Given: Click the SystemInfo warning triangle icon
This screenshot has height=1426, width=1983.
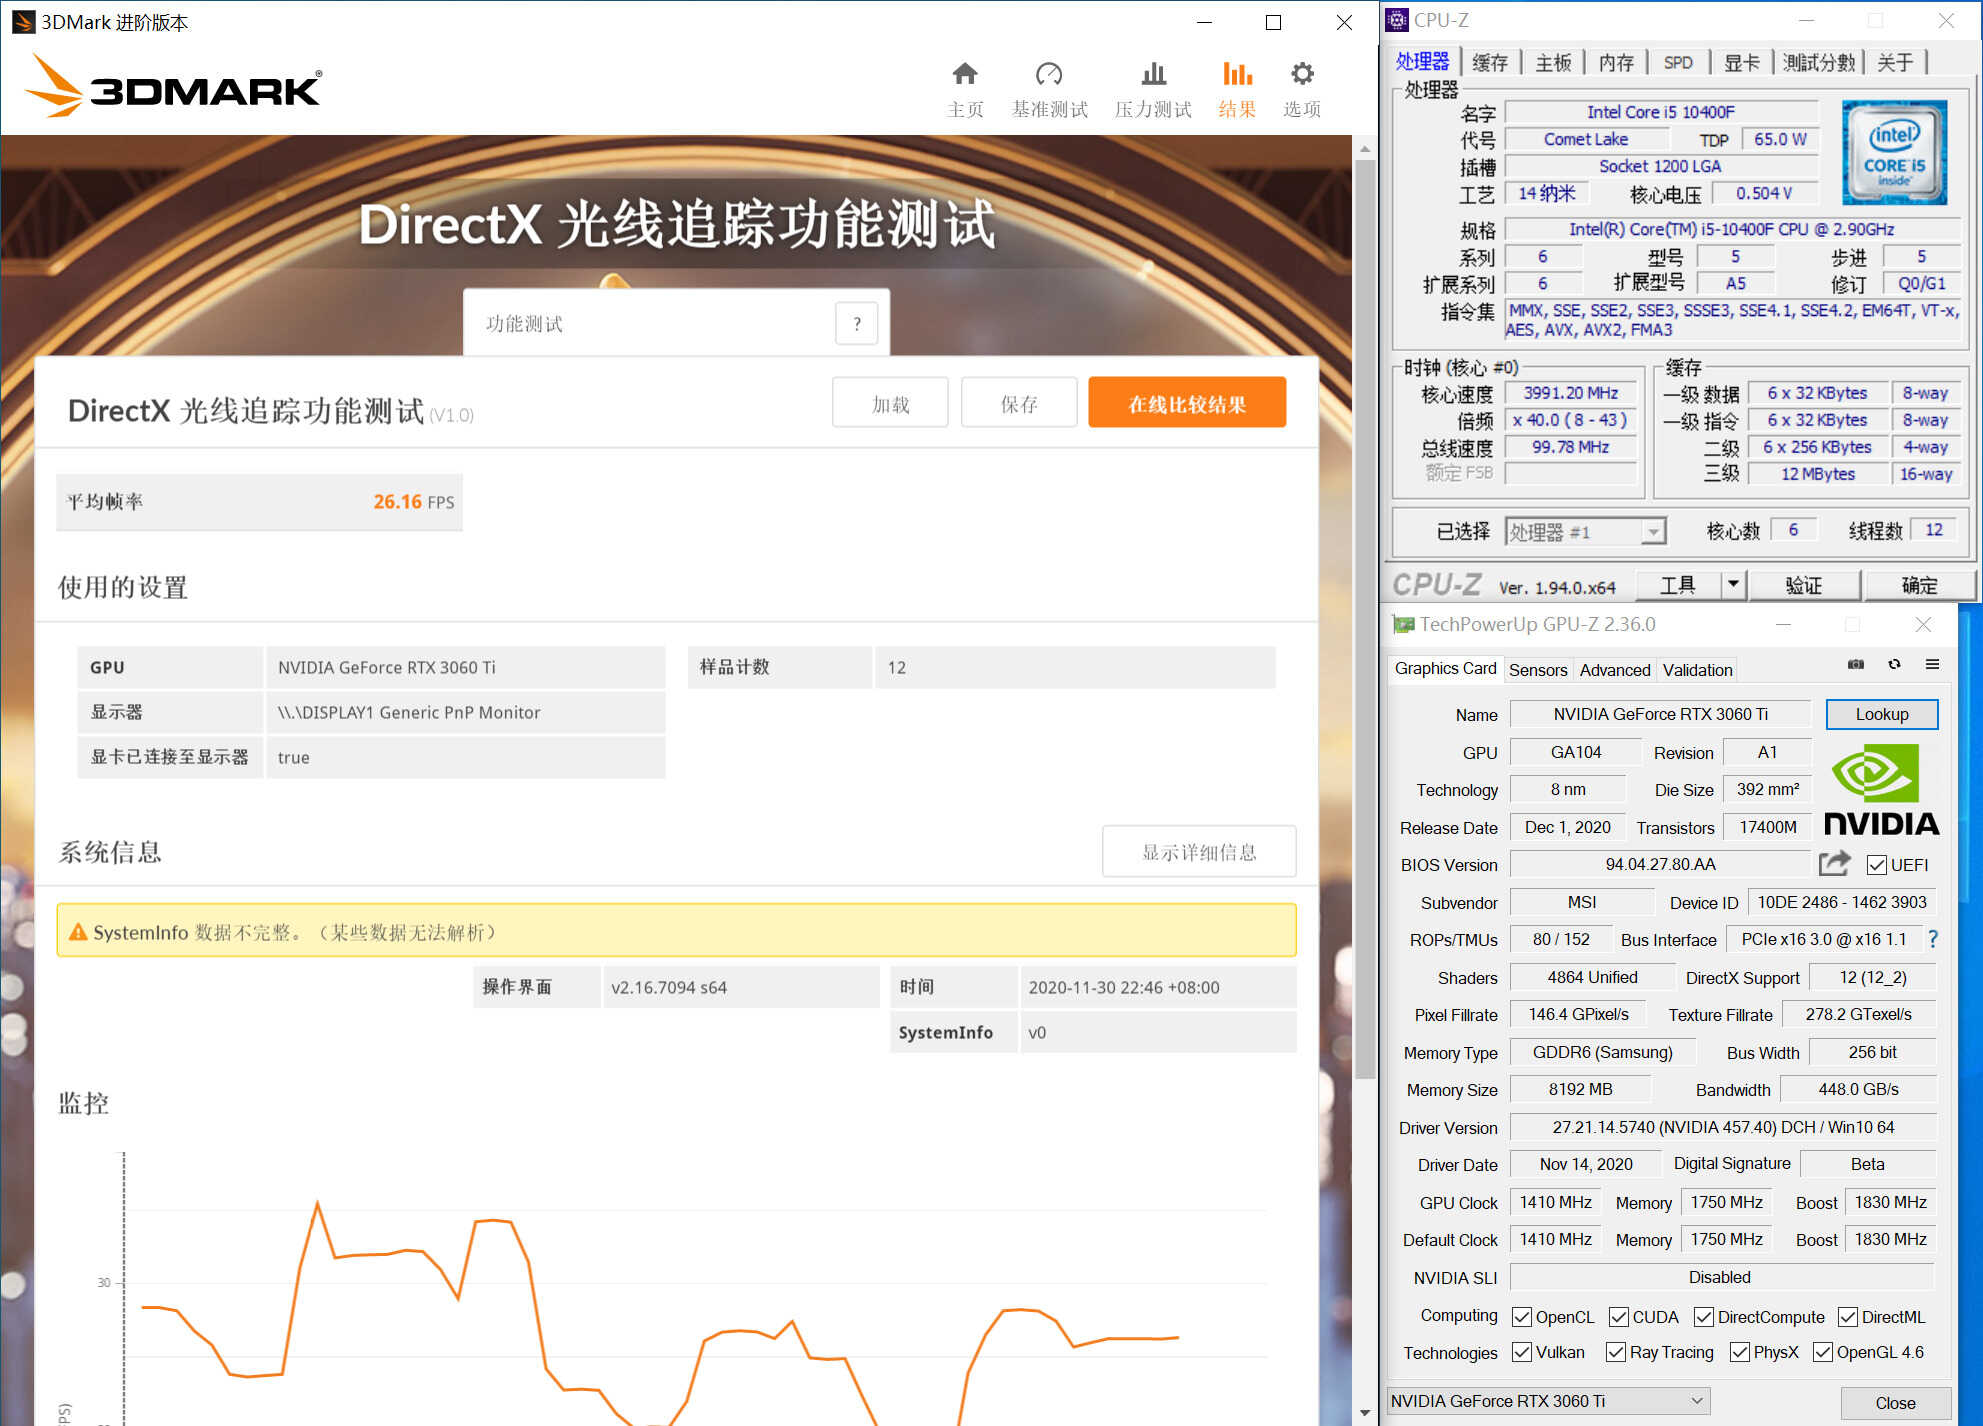Looking at the screenshot, I should click(78, 932).
